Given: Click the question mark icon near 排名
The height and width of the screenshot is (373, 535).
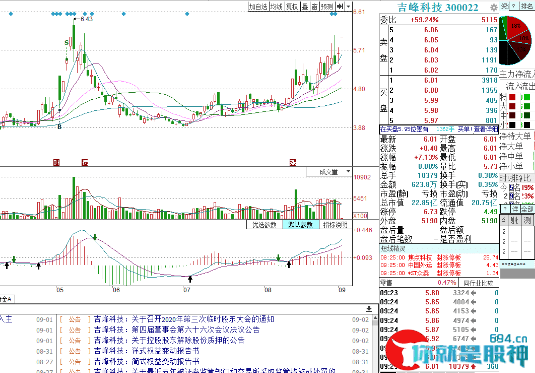Looking at the screenshot, I should [x=514, y=6].
